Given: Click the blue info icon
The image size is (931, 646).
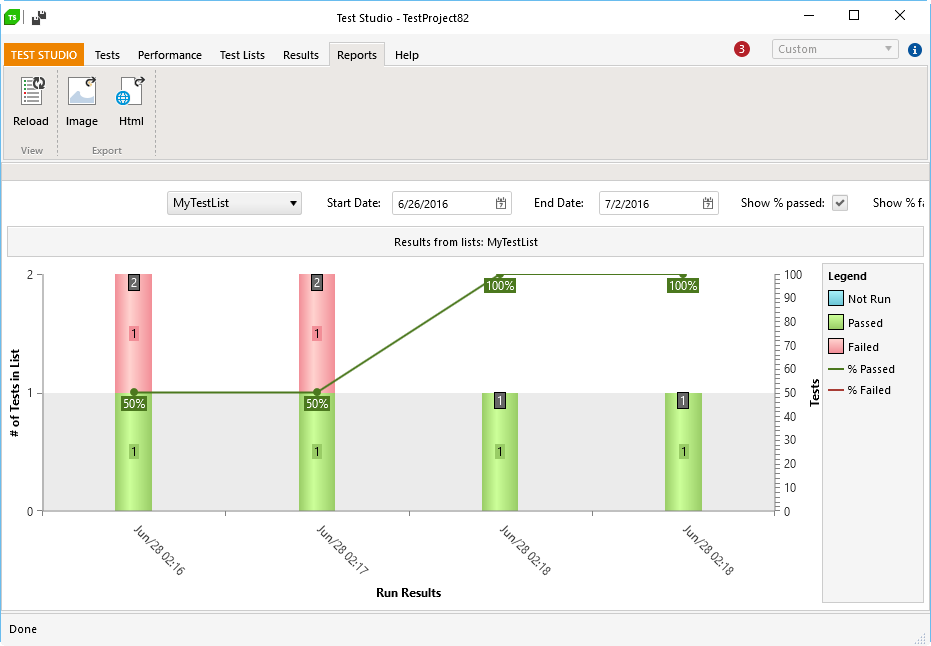Looking at the screenshot, I should tap(914, 50).
